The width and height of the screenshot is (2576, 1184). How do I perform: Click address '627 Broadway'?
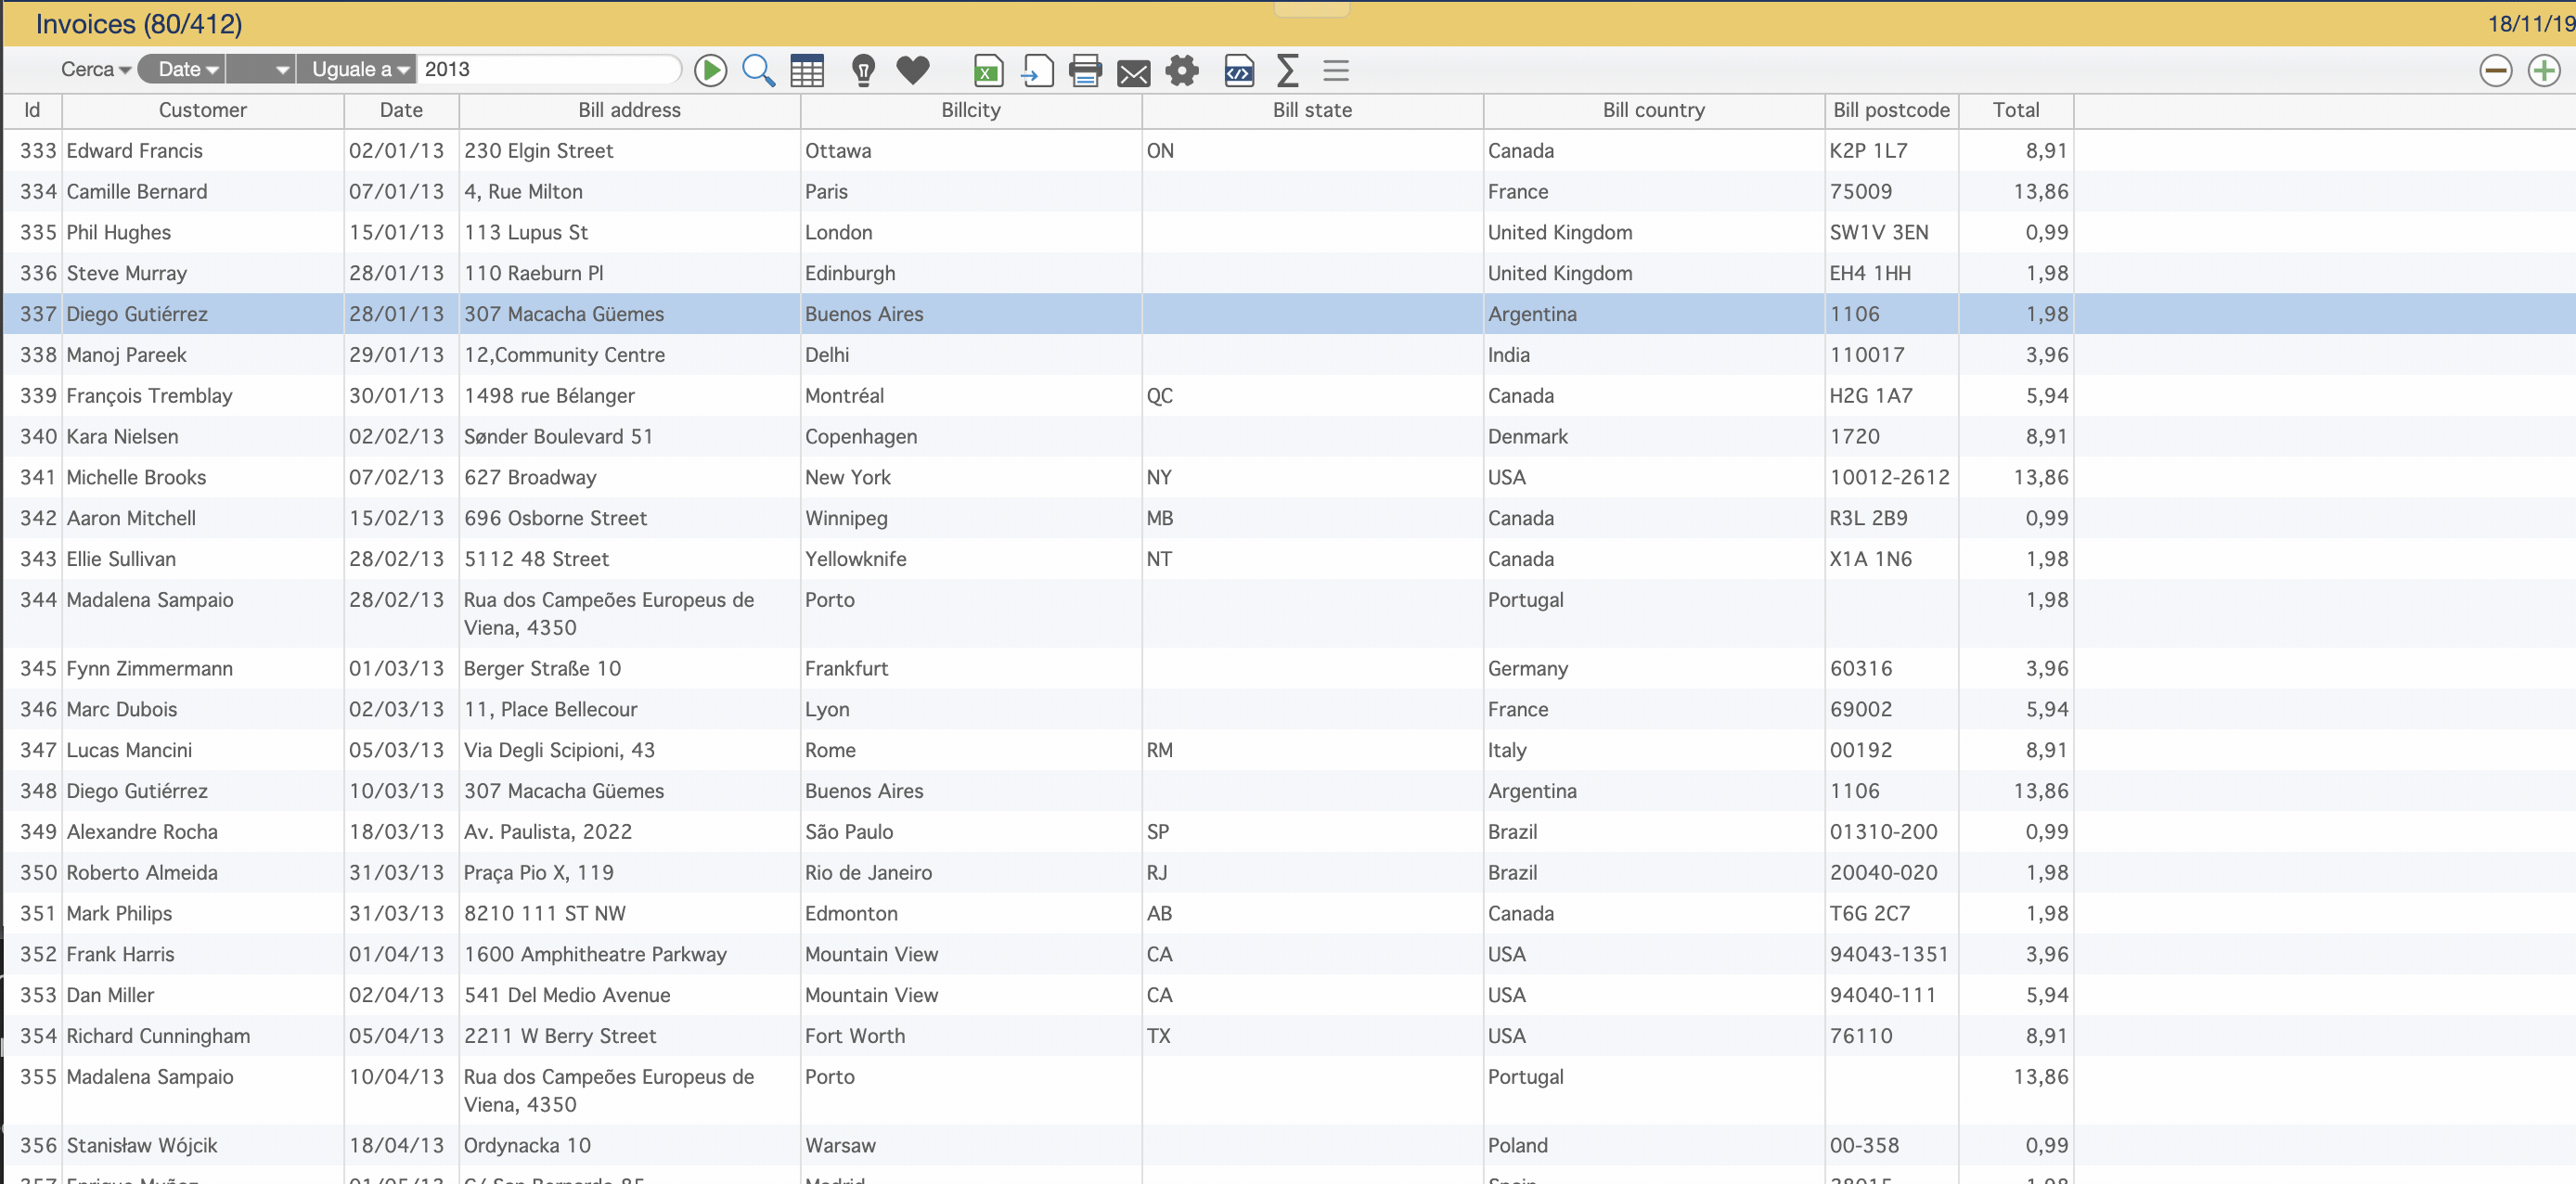tap(530, 478)
